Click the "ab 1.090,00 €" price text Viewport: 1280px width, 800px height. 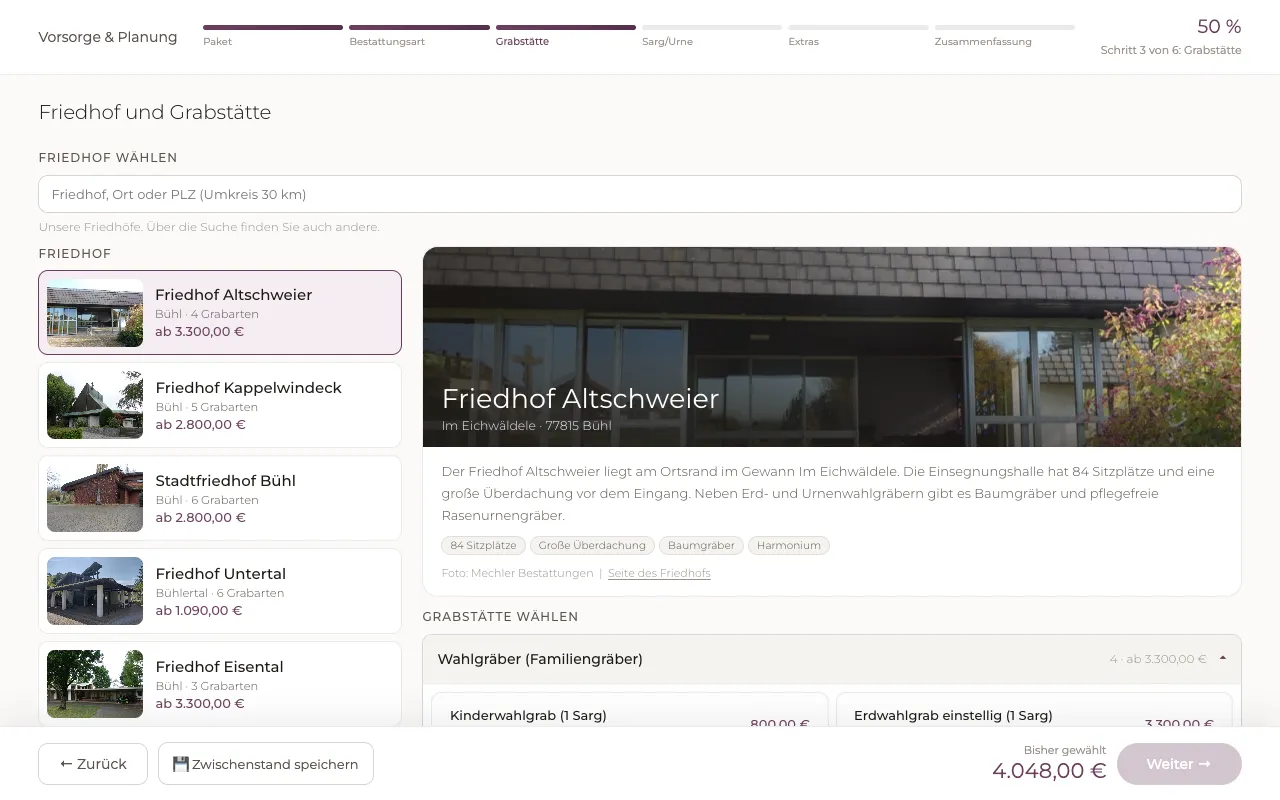coord(199,611)
